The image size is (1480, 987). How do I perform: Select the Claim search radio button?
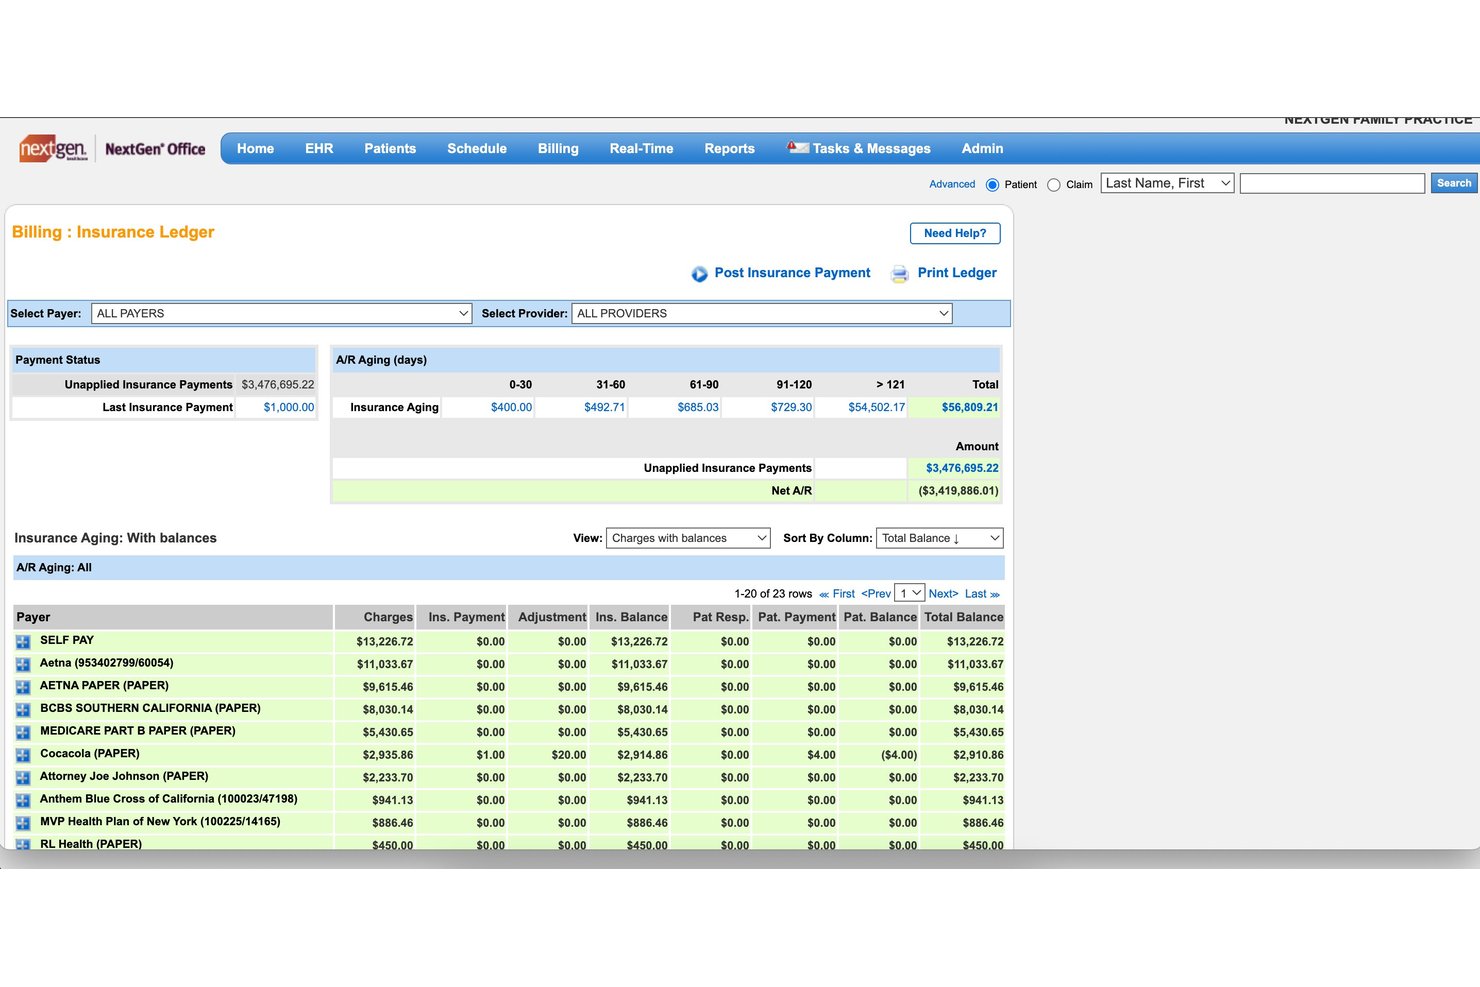click(x=1053, y=185)
